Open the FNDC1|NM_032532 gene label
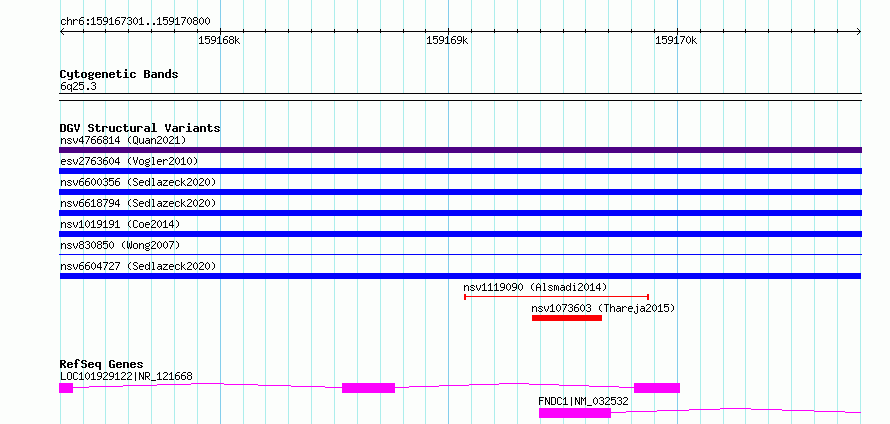The height and width of the screenshot is (424, 890). [583, 402]
